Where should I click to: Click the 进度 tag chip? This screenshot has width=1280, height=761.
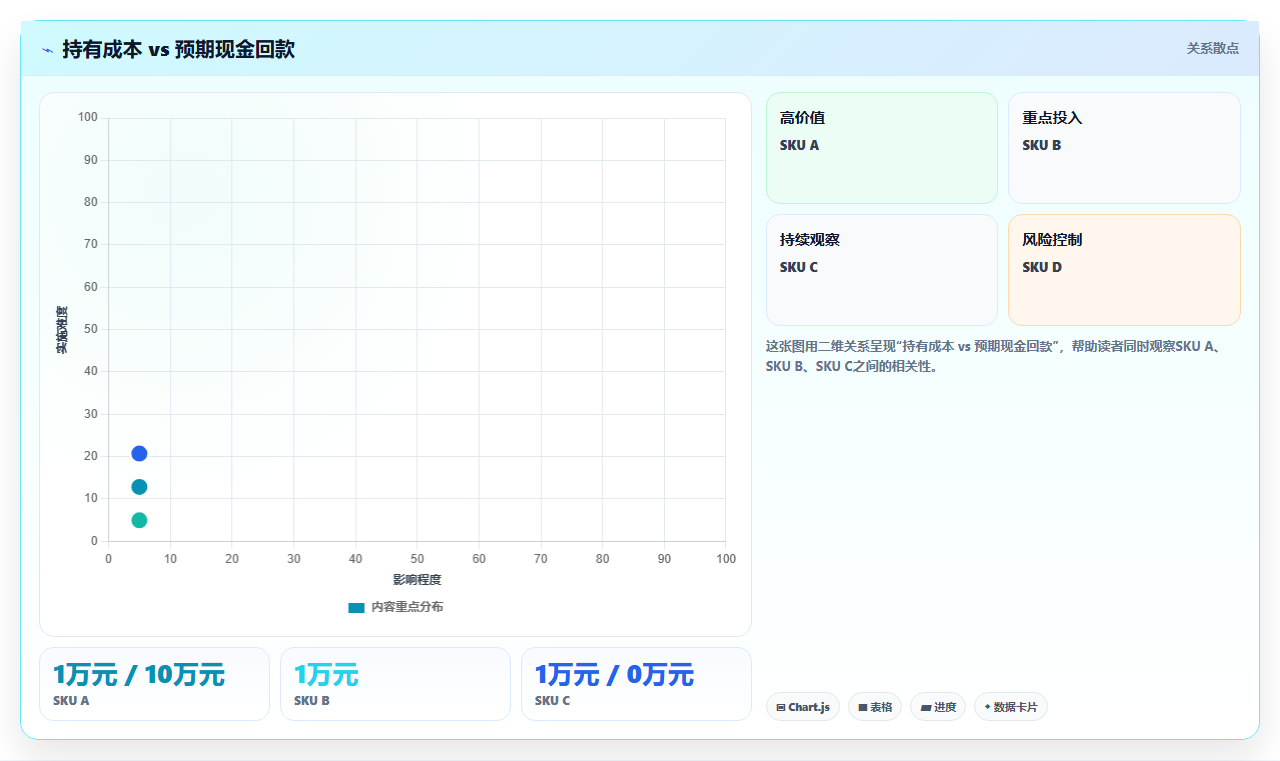(x=938, y=707)
